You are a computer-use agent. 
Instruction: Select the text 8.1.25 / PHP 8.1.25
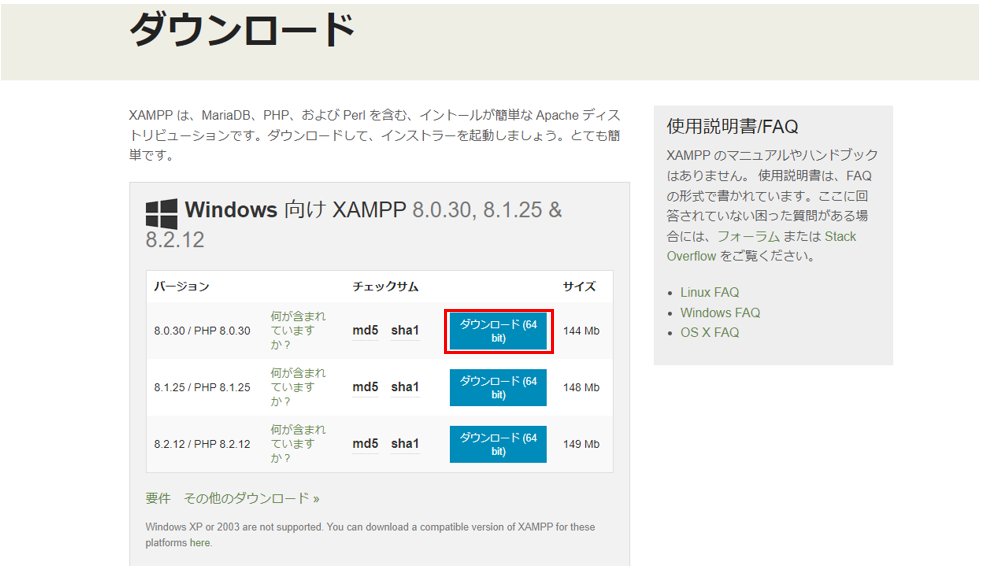coord(202,388)
